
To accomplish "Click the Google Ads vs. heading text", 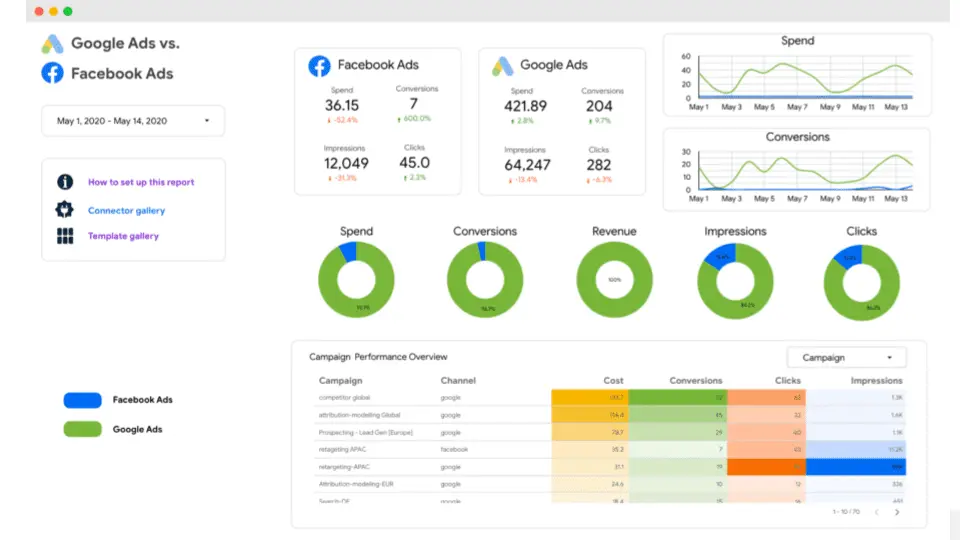I will (x=126, y=43).
